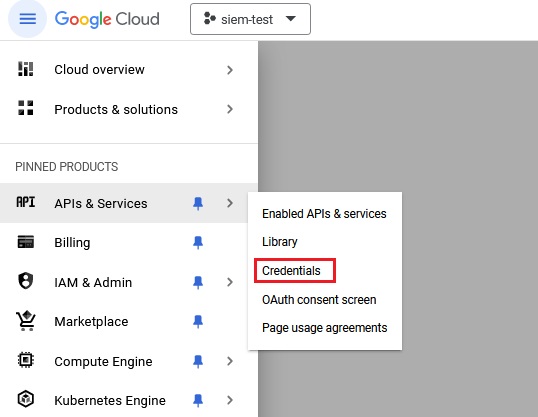Unpin Compute Engine
Viewport: 538px width, 417px height.
point(198,361)
